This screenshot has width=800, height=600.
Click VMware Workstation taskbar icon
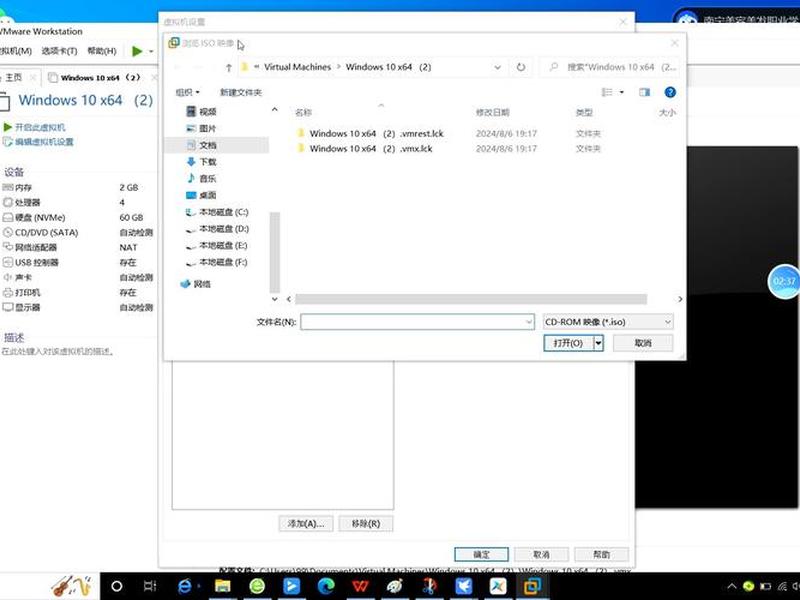532,586
